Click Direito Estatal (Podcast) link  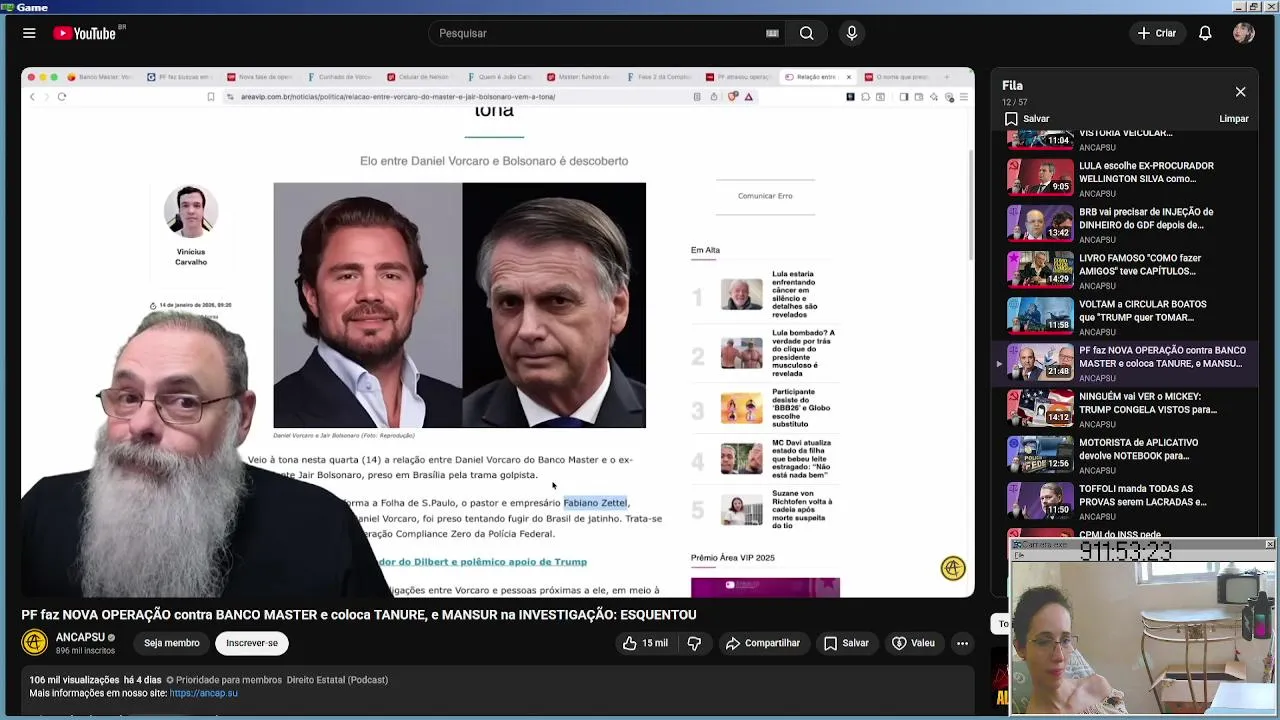coord(337,680)
